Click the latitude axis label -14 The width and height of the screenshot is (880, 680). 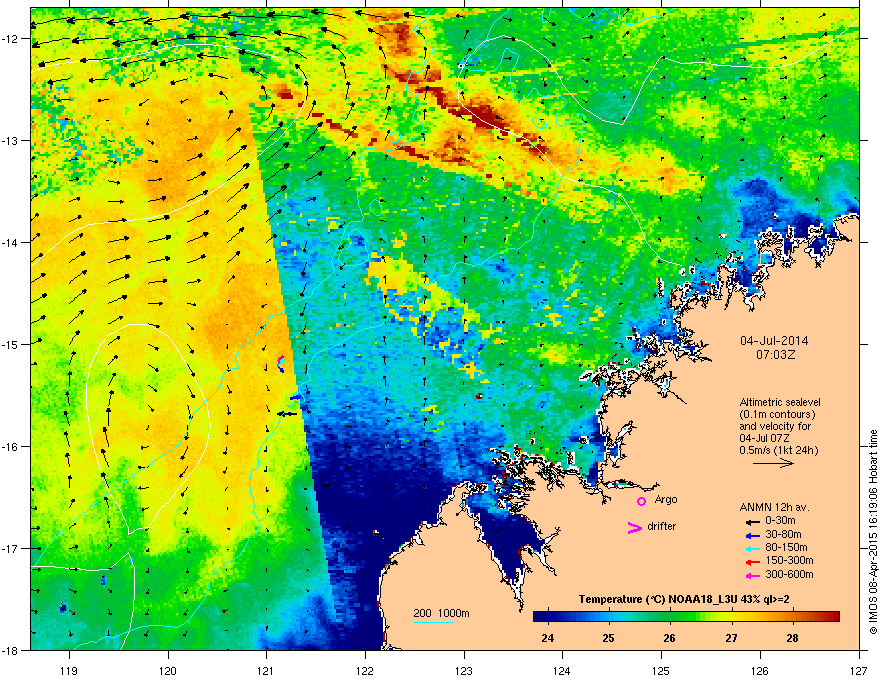tap(11, 242)
